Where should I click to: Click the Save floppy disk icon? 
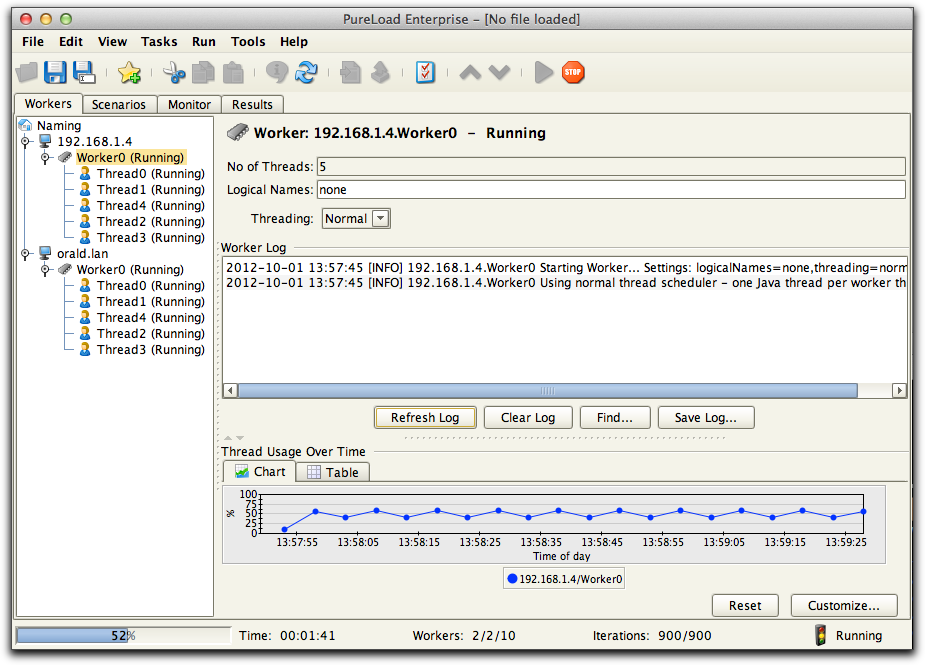(55, 72)
